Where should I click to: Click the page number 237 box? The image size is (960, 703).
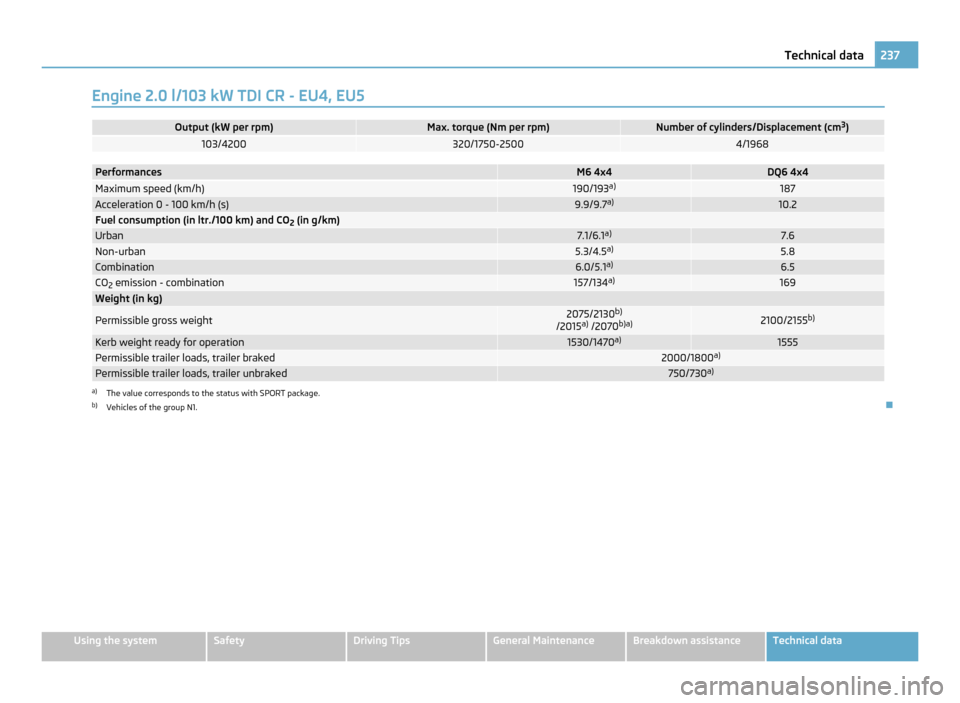pyautogui.click(x=896, y=55)
